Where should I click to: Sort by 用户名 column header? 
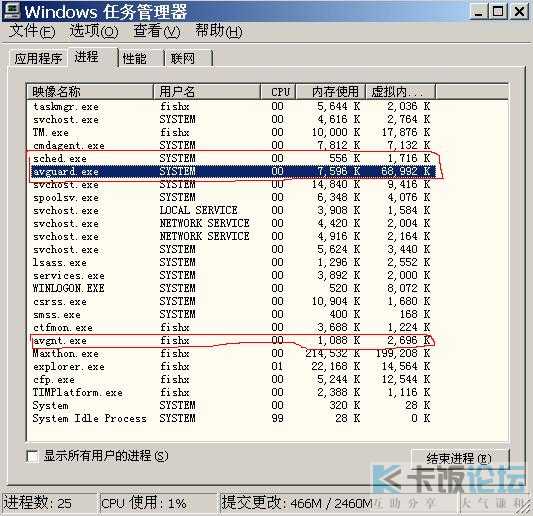coord(207,91)
